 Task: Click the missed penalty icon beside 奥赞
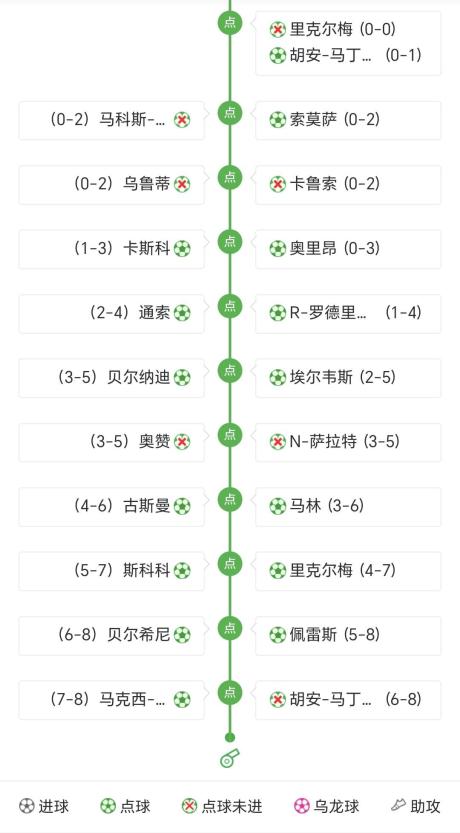coord(182,442)
